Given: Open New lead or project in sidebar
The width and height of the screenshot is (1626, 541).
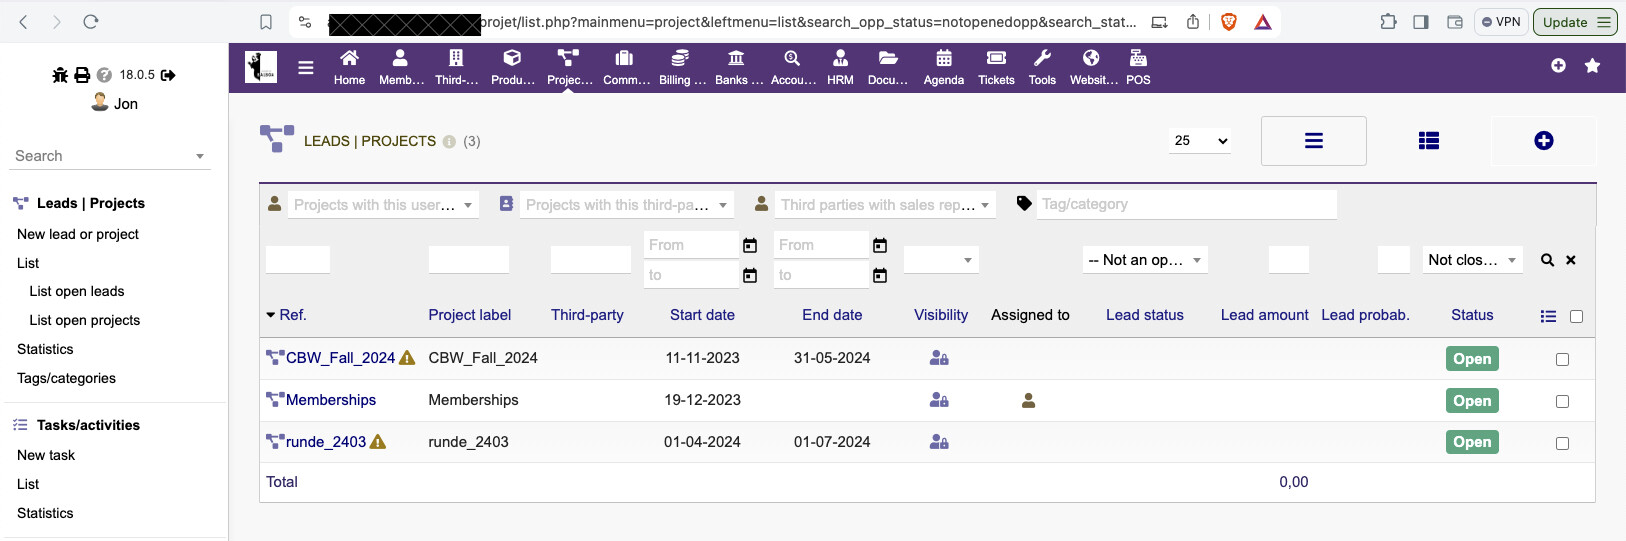Looking at the screenshot, I should click(78, 234).
